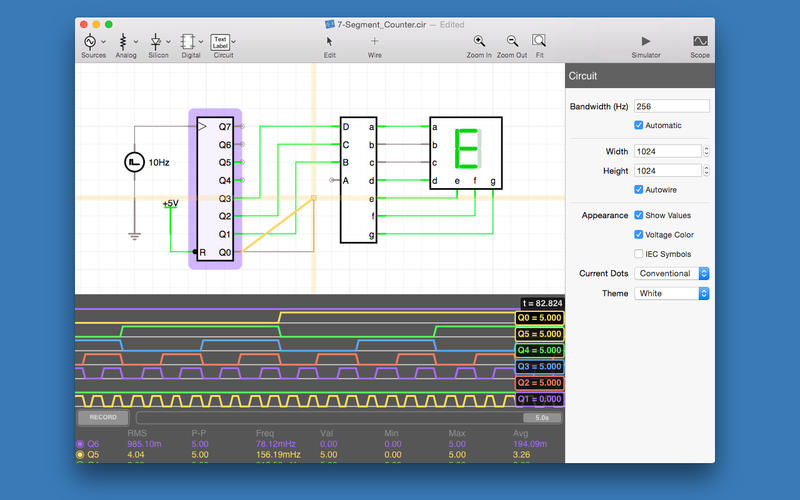Toggle the Voltage Color checkbox

coord(639,235)
